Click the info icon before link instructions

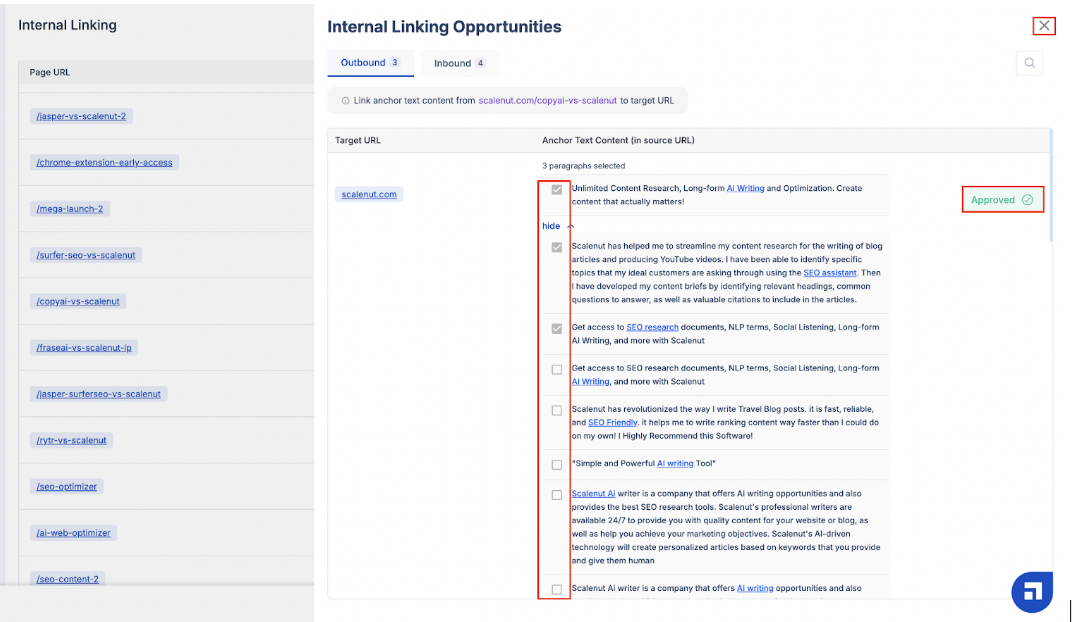[x=345, y=101]
